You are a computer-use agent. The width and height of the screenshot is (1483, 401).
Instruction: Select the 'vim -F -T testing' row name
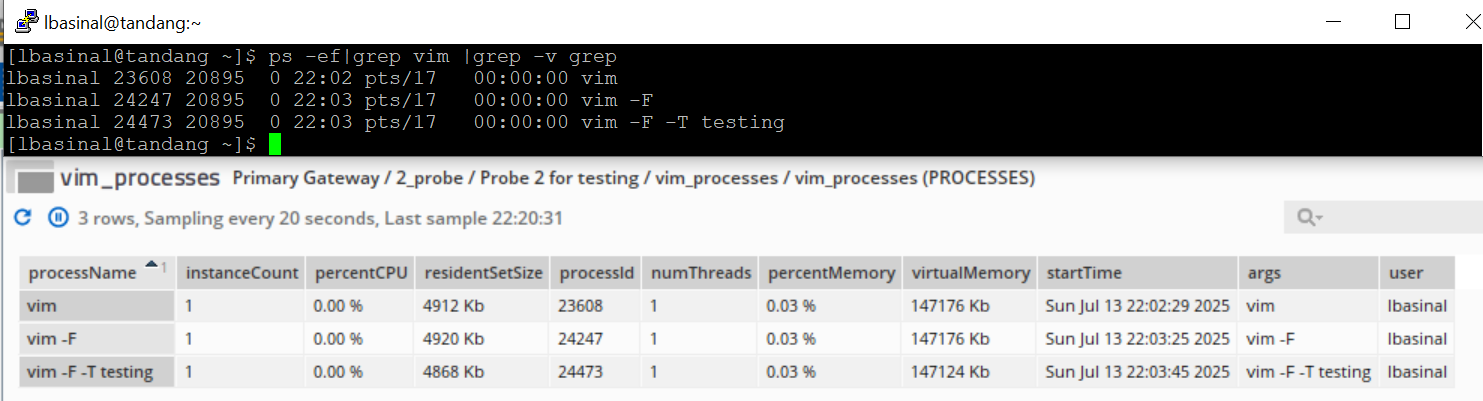click(91, 372)
